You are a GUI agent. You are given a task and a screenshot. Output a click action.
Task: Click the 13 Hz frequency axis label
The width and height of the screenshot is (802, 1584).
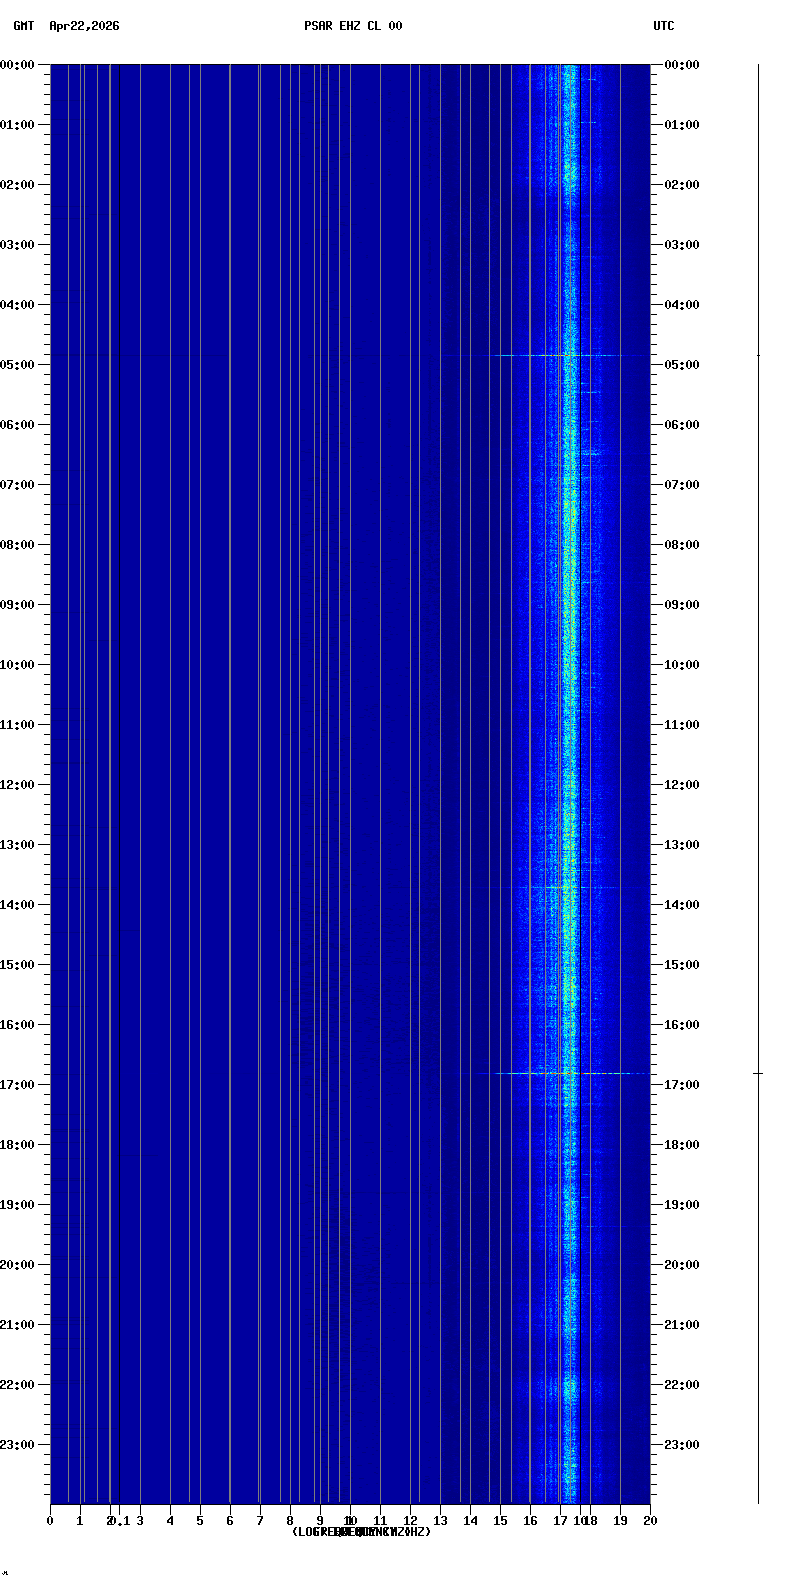[440, 1521]
